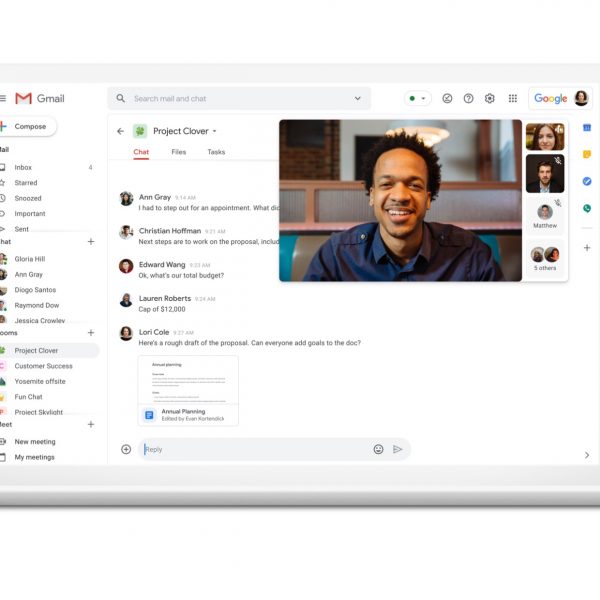
Task: Click the Support help icon
Action: [x=468, y=99]
